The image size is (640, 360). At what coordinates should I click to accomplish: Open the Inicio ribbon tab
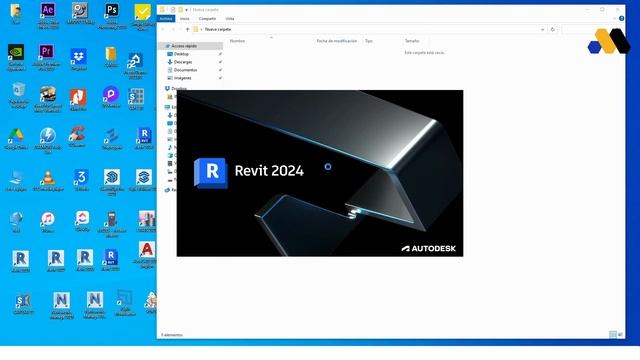click(185, 19)
